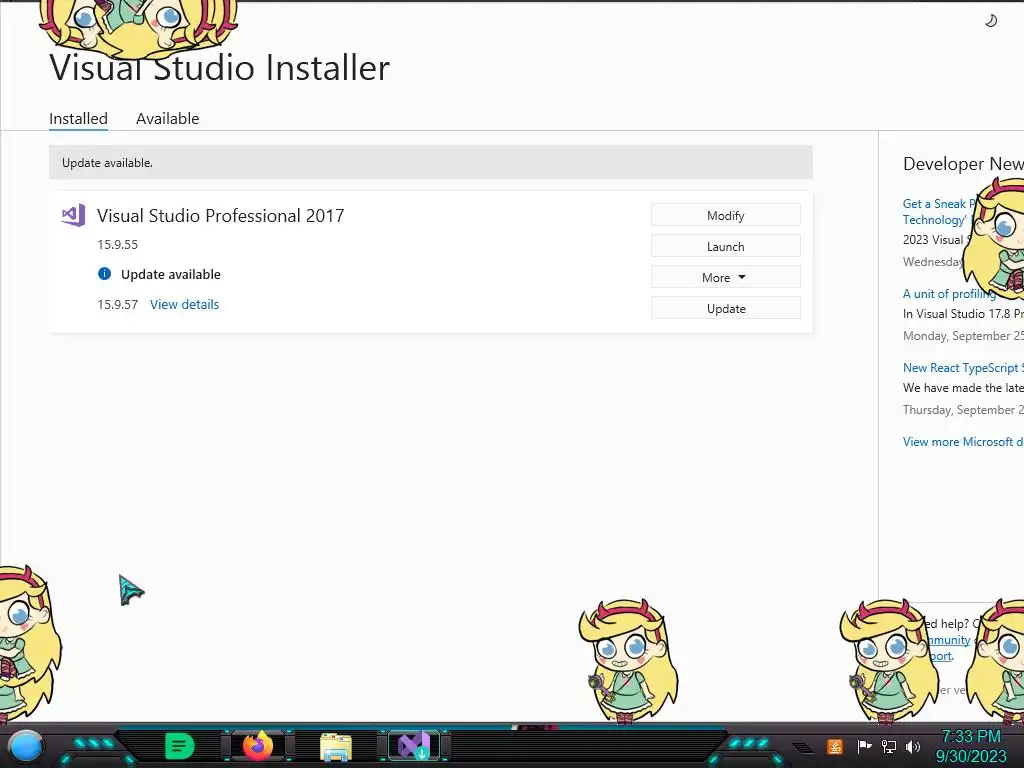The width and height of the screenshot is (1024, 768).
Task: Open the Start orb button
Action: click(26, 746)
